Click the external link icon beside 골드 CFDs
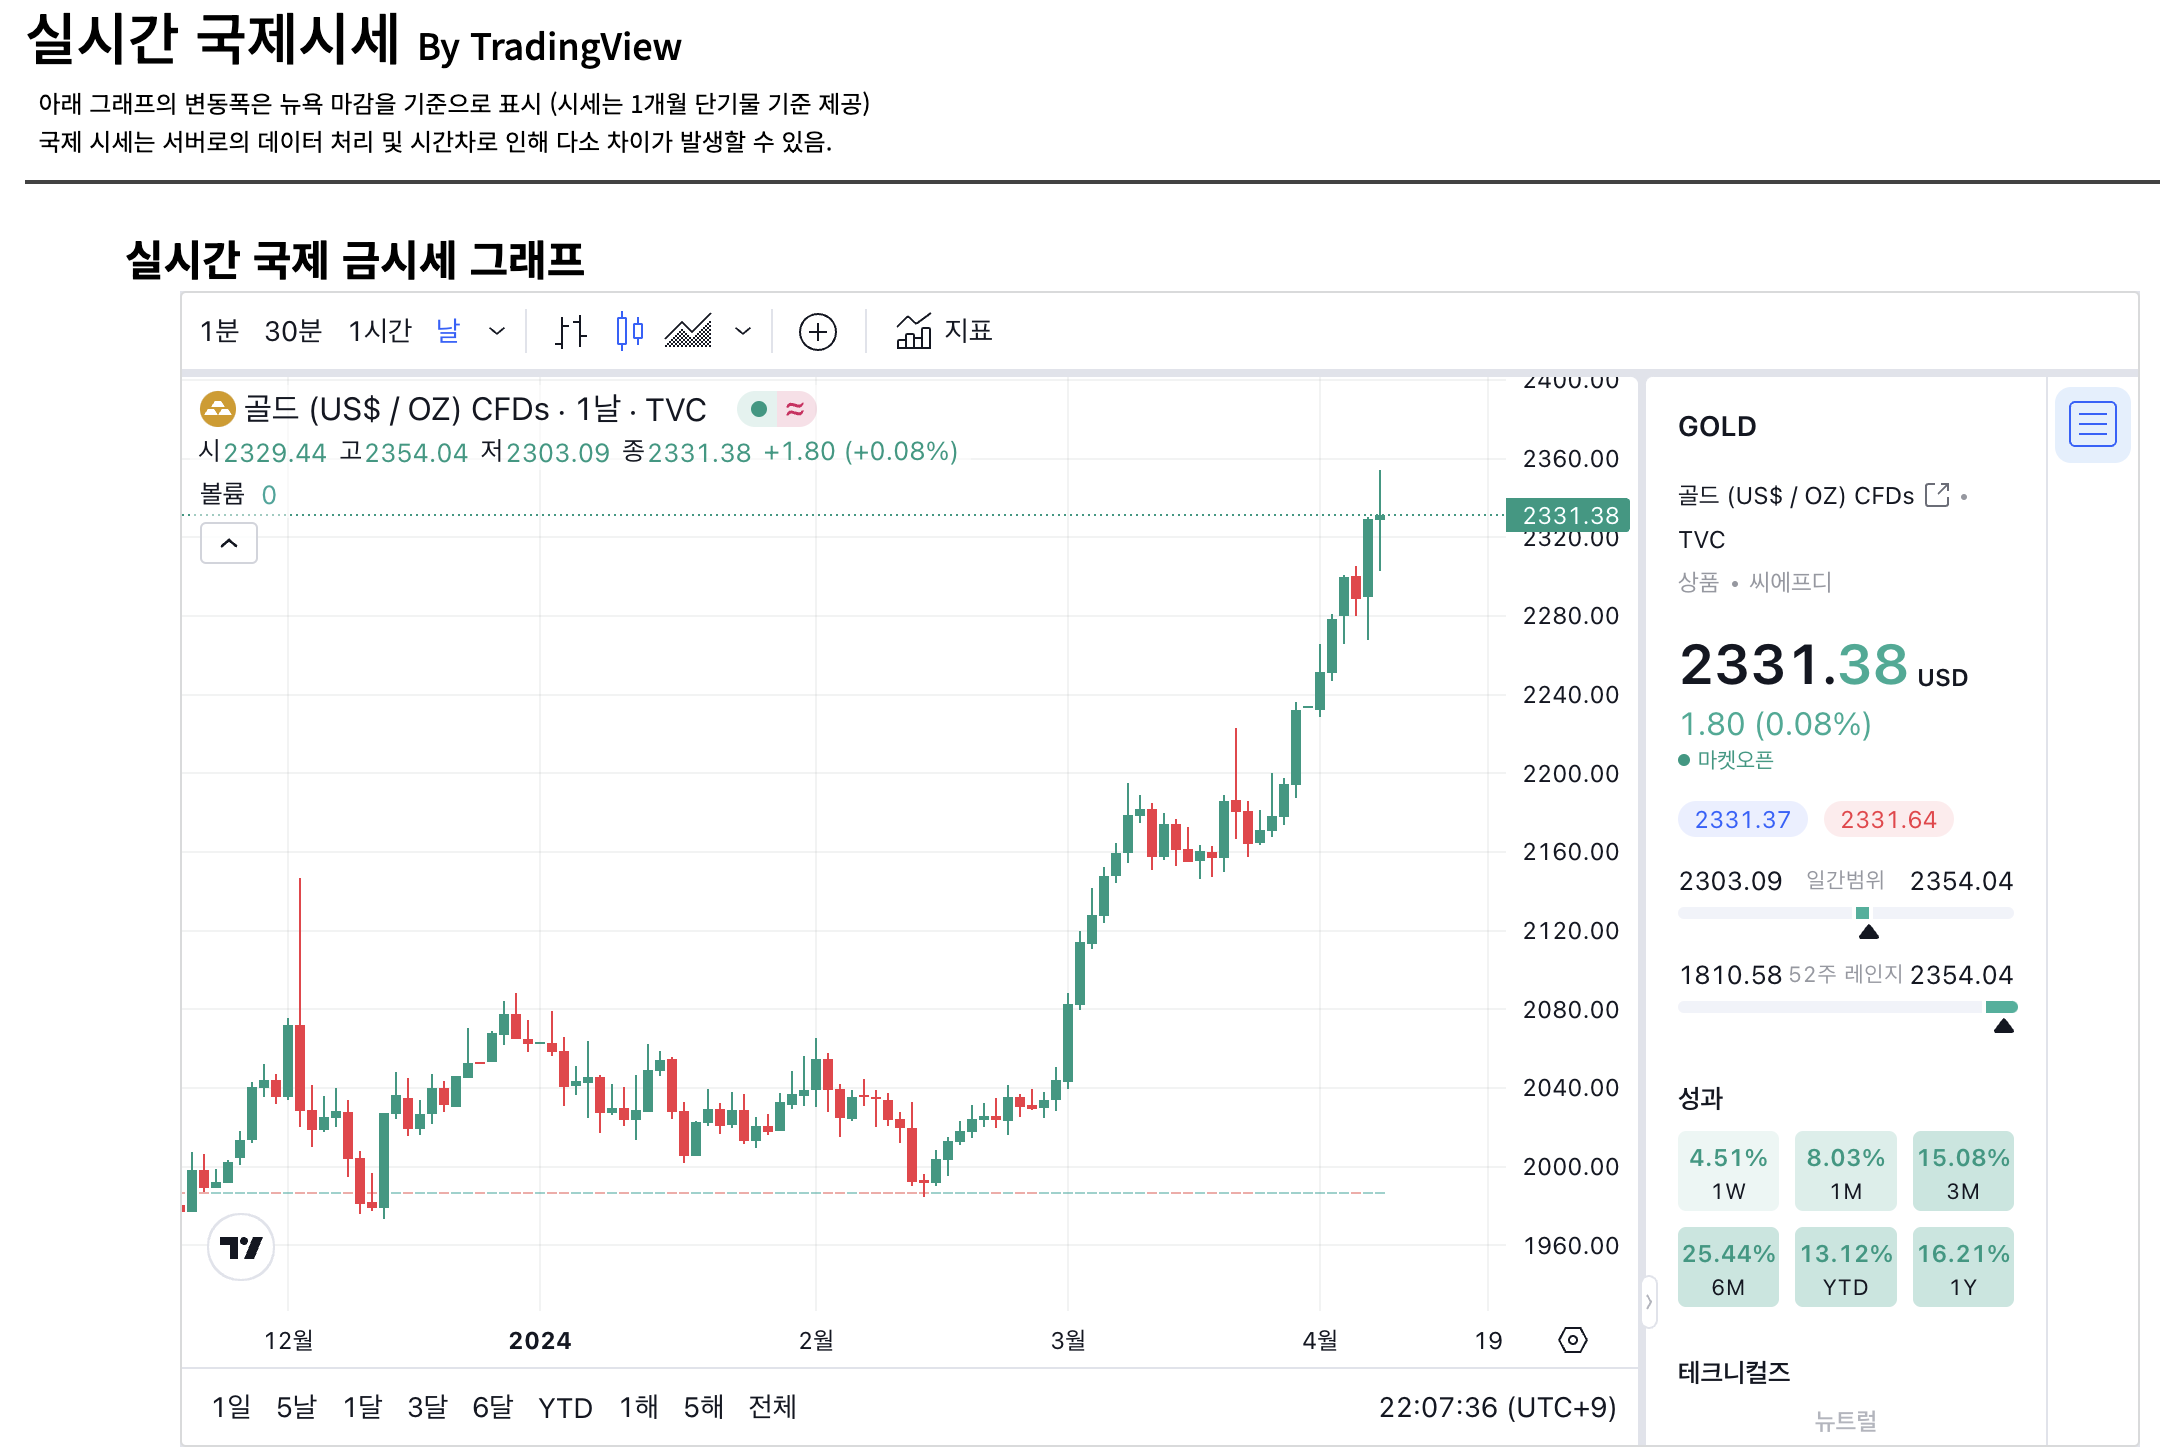Screen dimensions: 2160x1454 tap(1939, 494)
